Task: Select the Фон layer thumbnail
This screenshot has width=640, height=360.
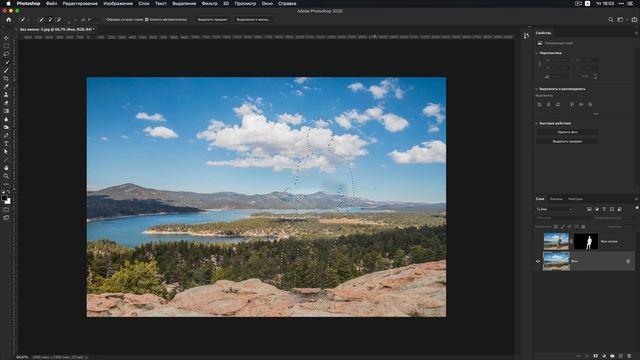Action: (556, 261)
